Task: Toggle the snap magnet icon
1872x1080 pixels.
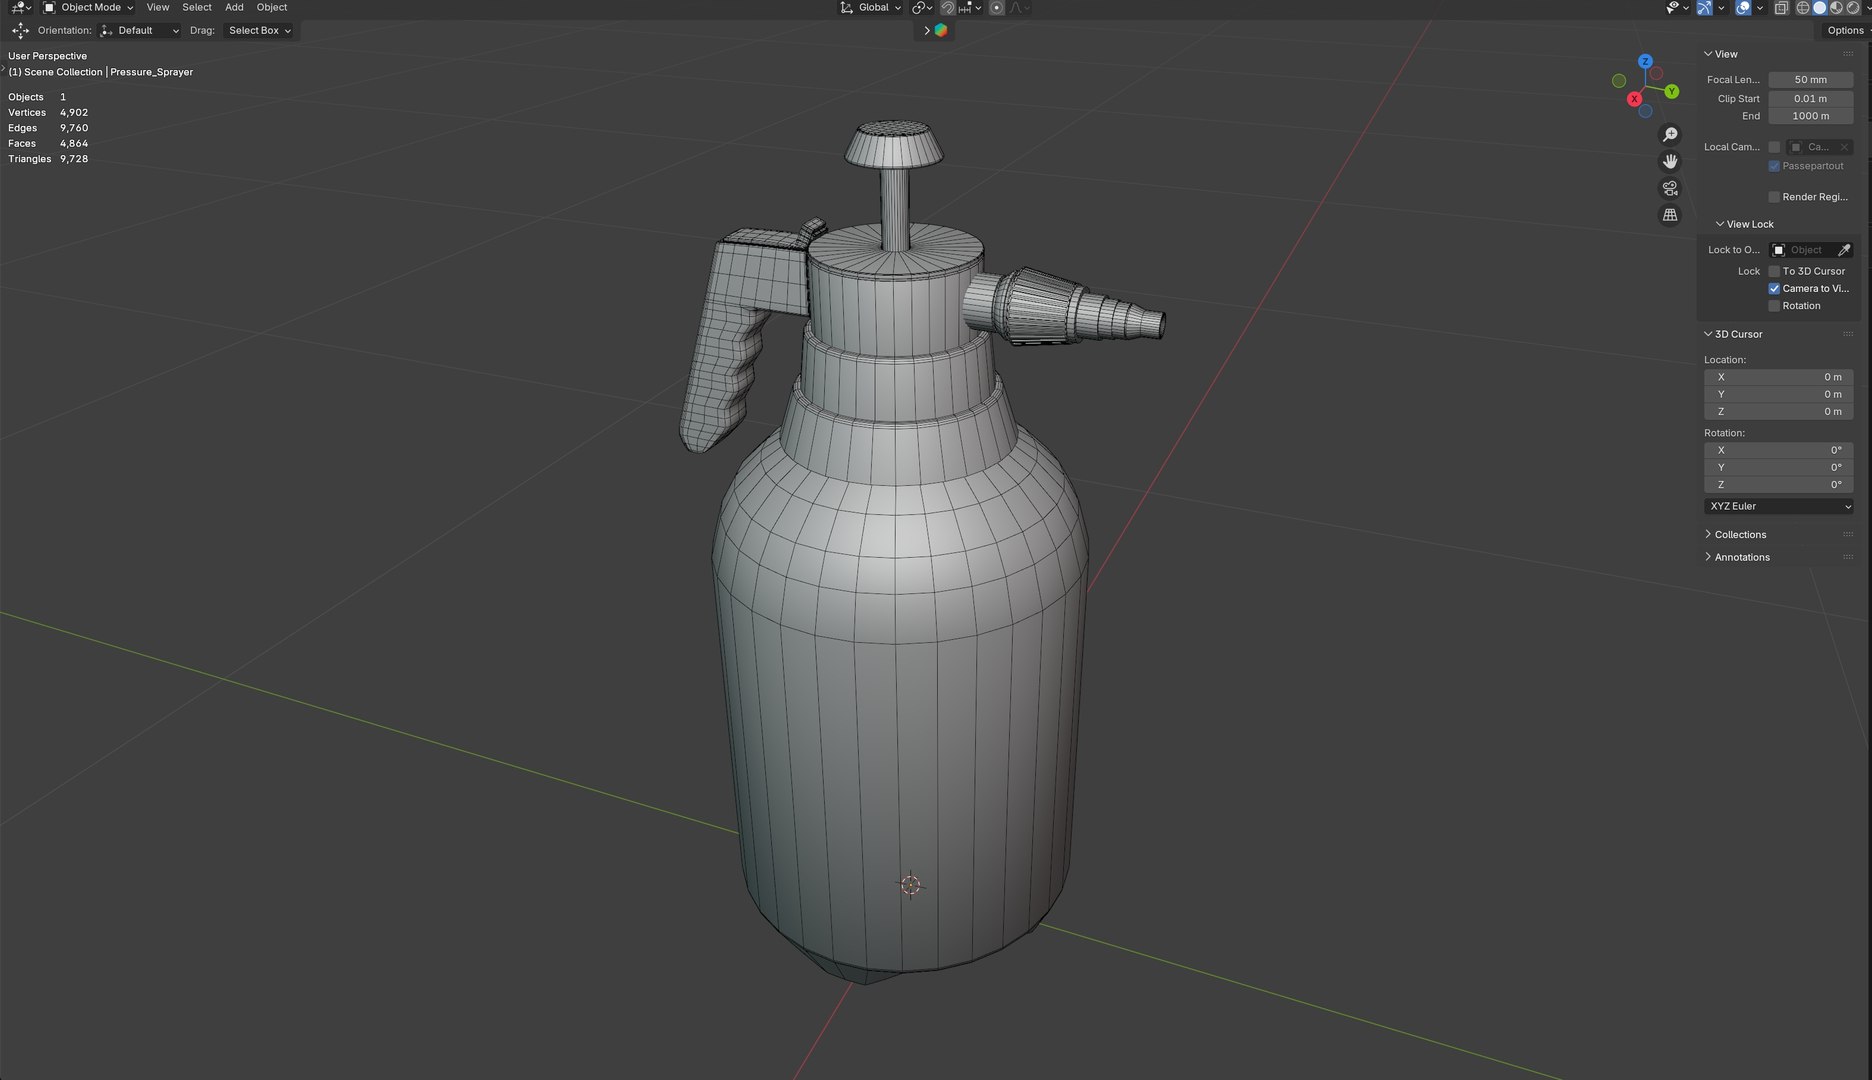Action: click(x=947, y=8)
